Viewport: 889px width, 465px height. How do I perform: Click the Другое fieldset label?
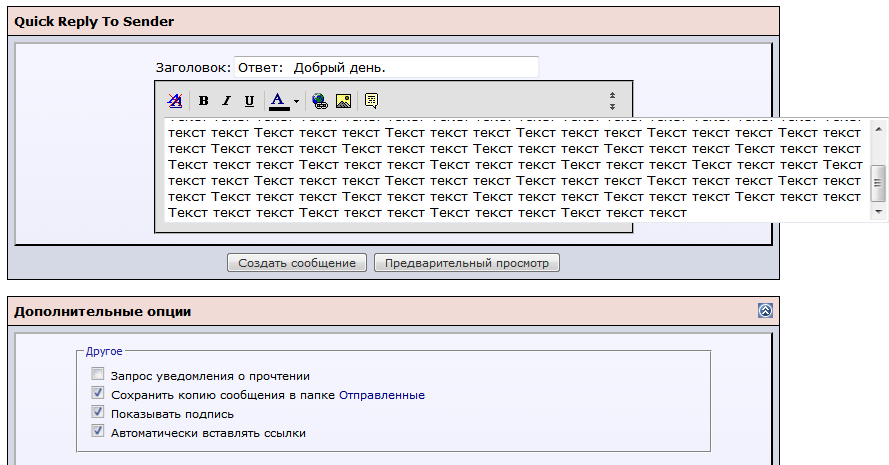pos(104,351)
